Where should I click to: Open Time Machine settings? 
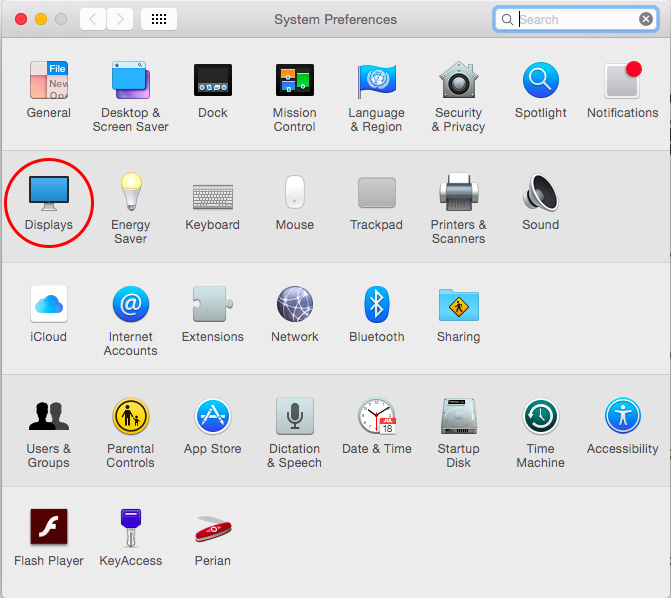coord(540,416)
